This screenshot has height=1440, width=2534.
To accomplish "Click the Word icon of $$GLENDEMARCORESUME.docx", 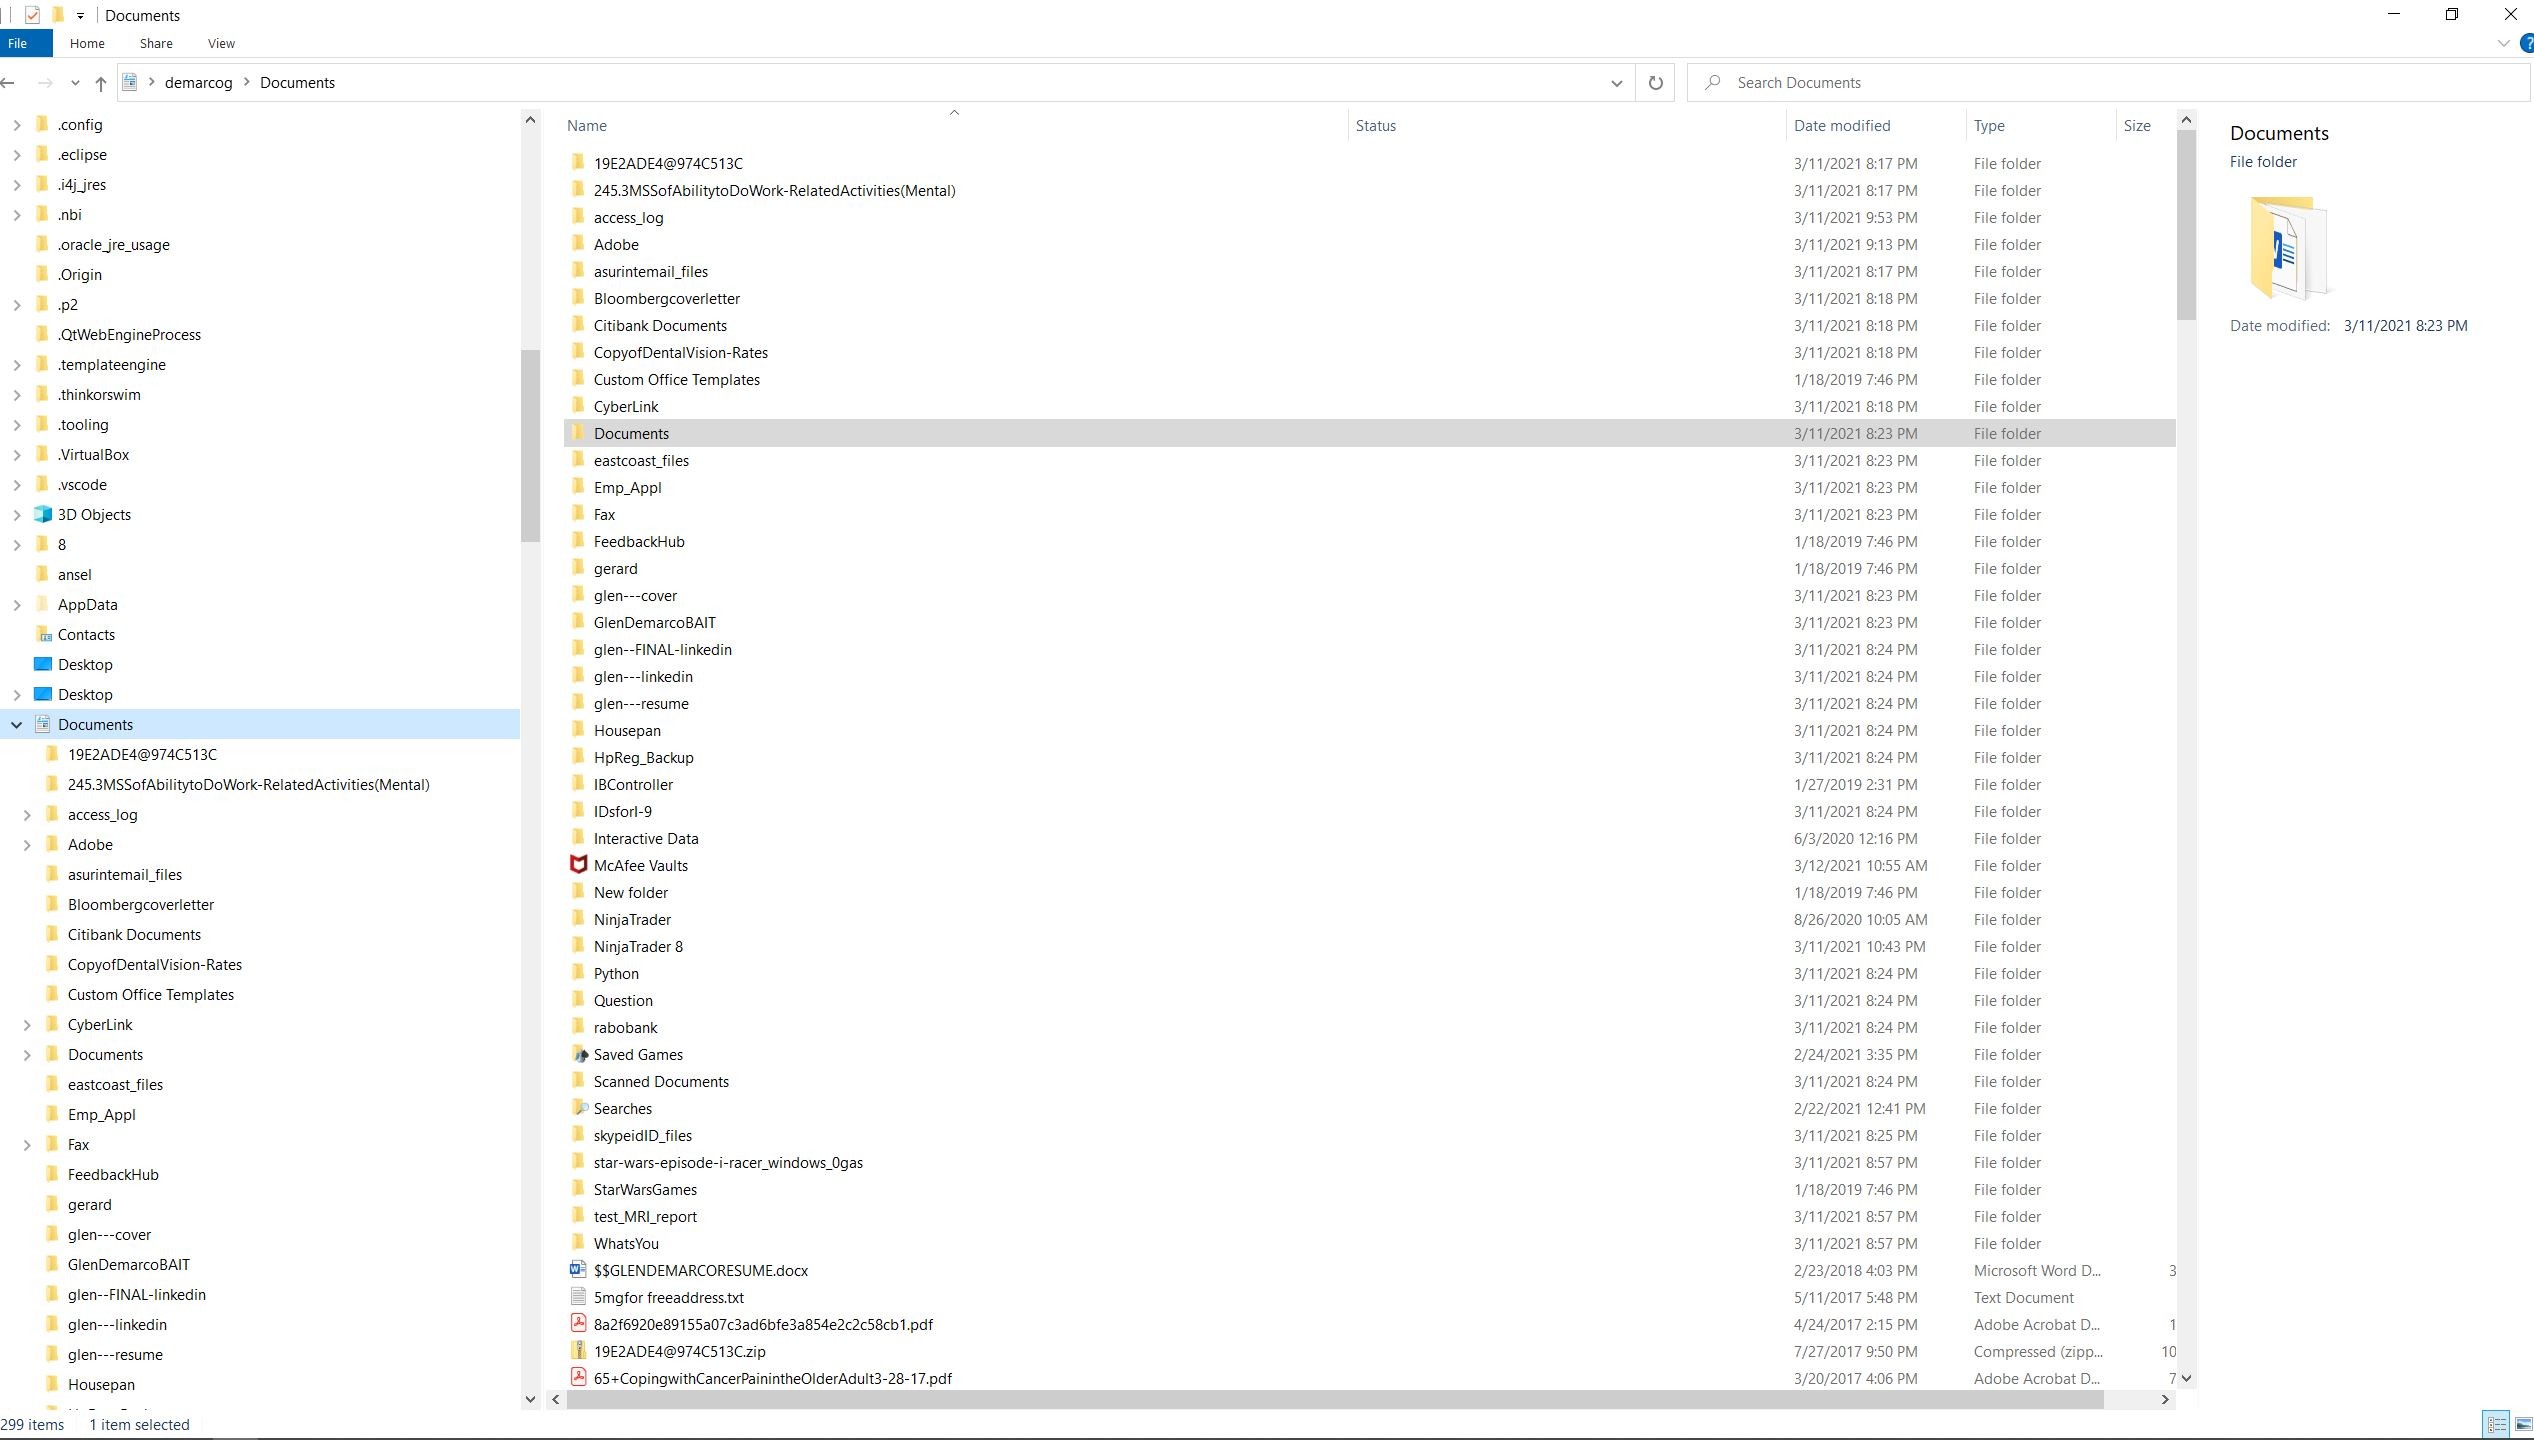I will [x=578, y=1270].
